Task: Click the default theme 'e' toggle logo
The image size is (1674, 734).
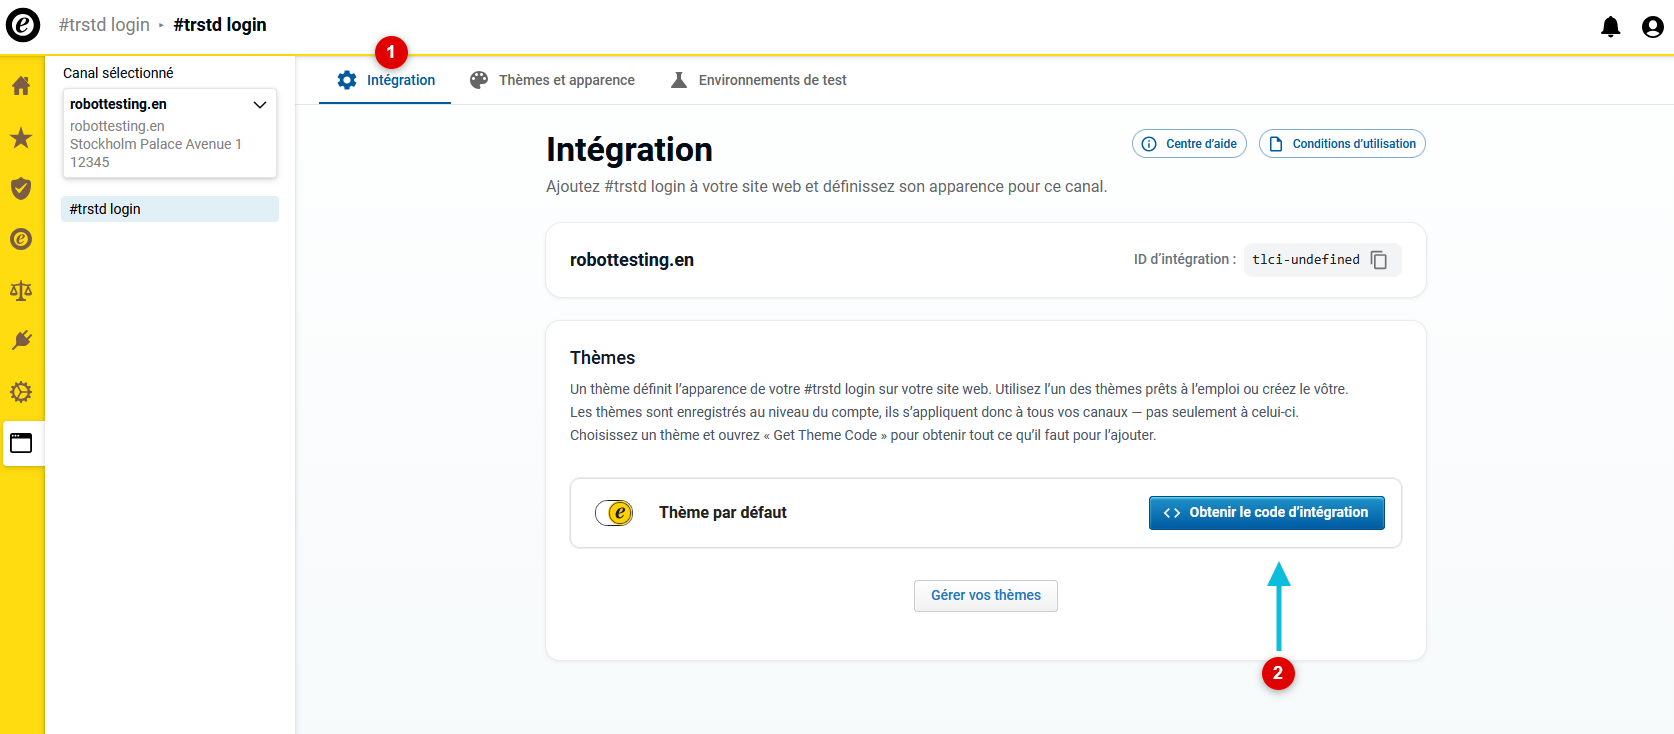Action: tap(614, 513)
